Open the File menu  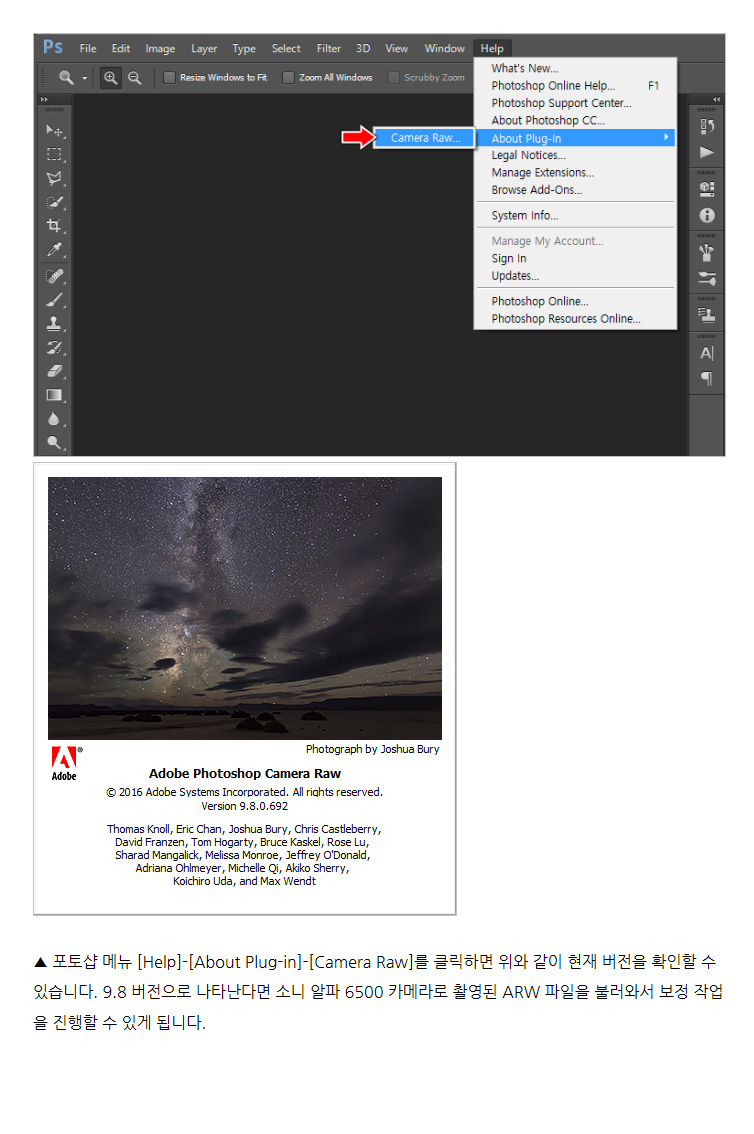point(88,48)
